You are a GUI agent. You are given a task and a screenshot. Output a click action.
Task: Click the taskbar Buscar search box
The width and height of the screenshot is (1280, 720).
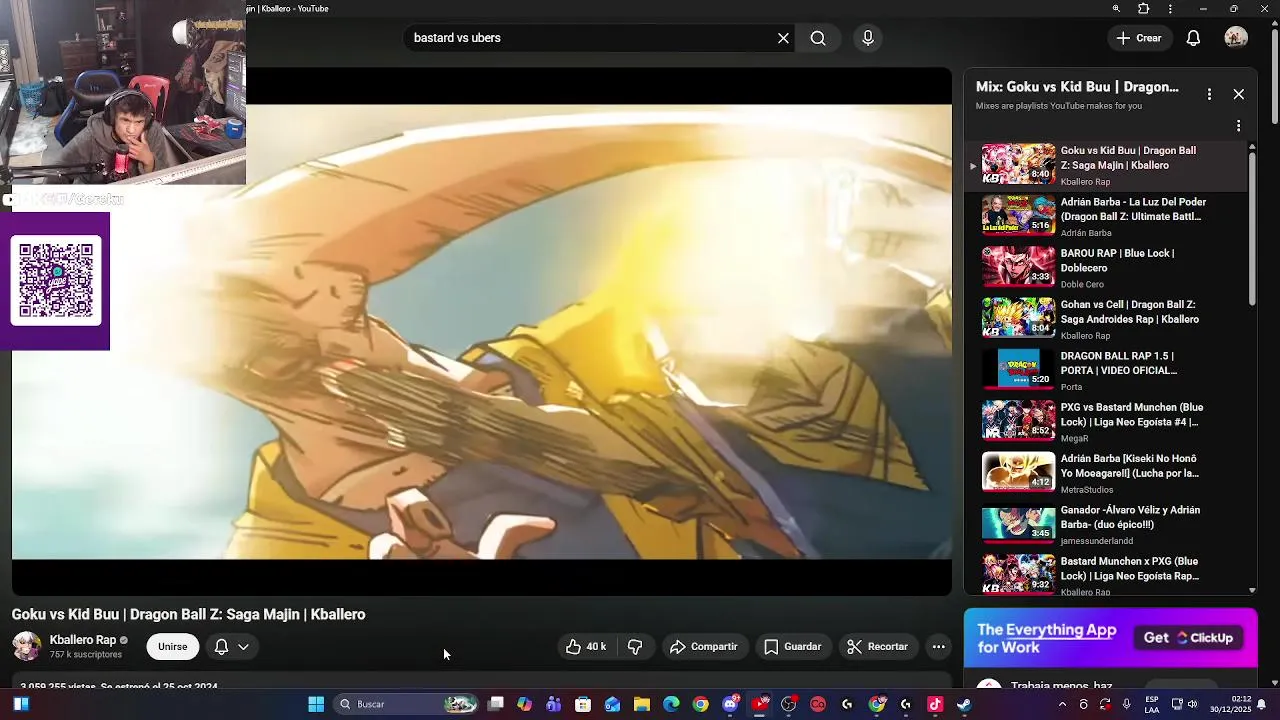(x=407, y=704)
